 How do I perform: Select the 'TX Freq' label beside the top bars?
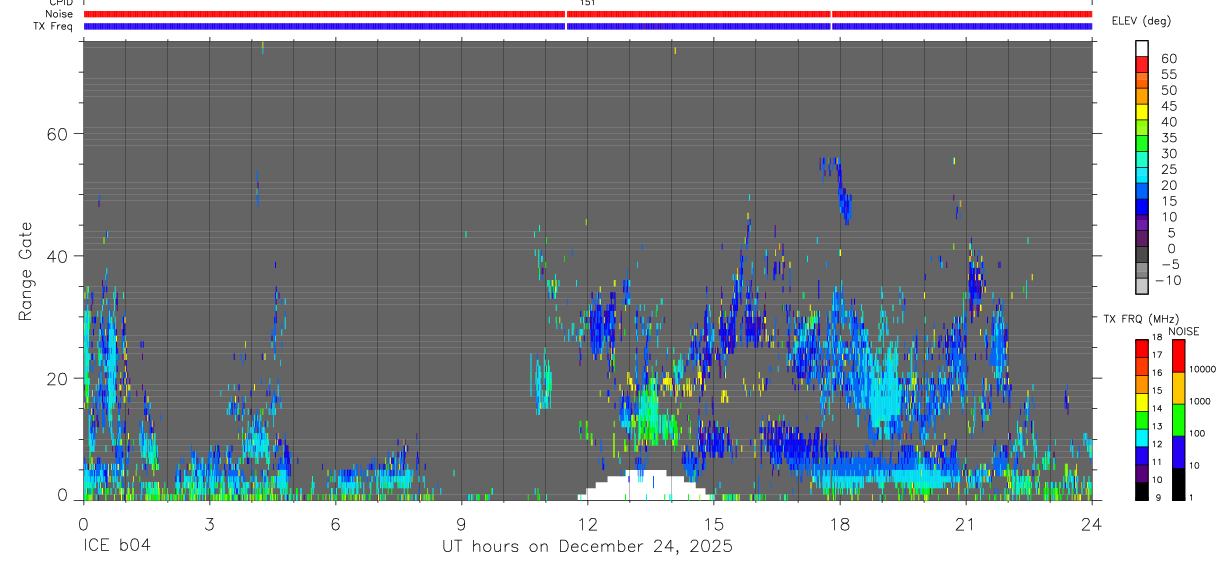coord(52,27)
